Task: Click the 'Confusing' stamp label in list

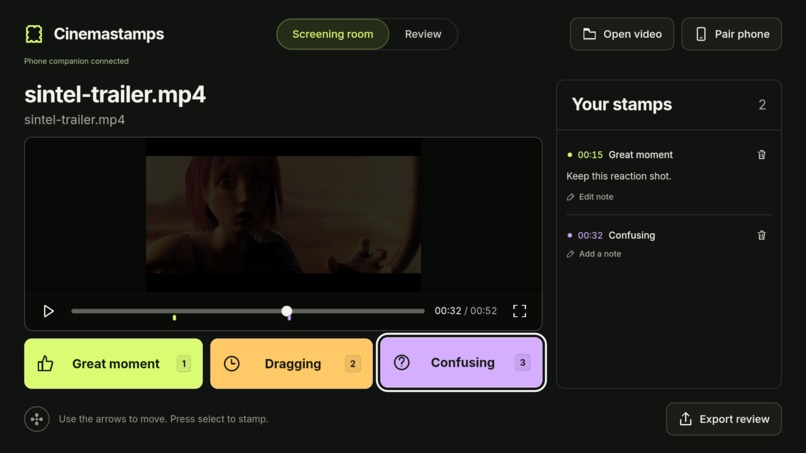Action: coord(632,235)
